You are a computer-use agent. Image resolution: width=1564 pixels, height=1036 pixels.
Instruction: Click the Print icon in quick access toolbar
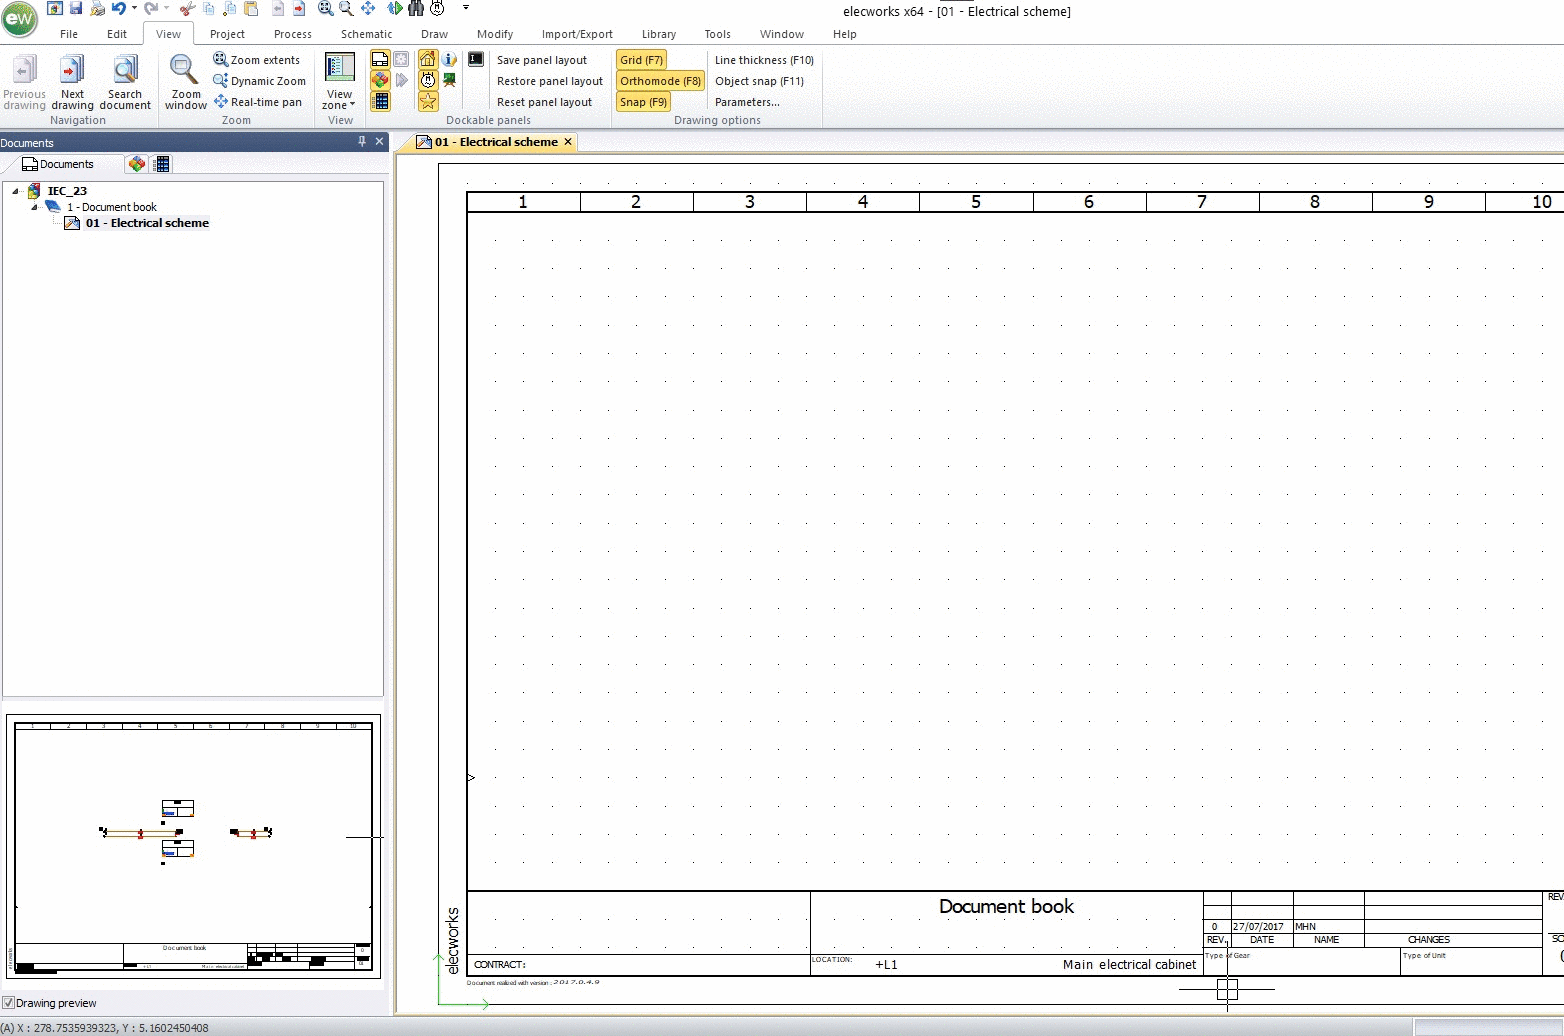click(x=97, y=8)
